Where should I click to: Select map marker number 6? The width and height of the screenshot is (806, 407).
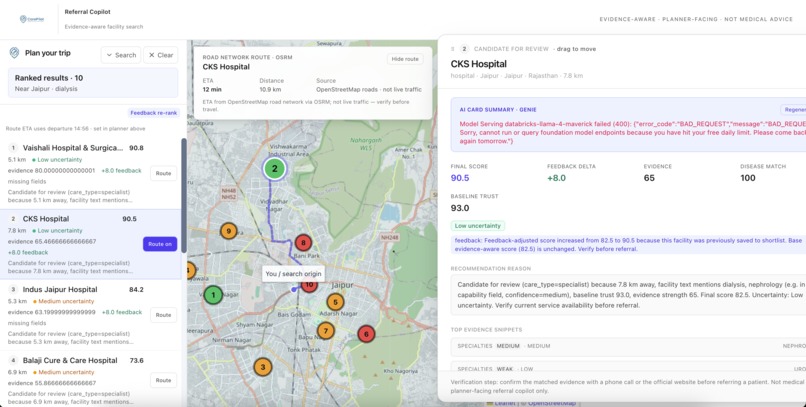click(x=366, y=334)
